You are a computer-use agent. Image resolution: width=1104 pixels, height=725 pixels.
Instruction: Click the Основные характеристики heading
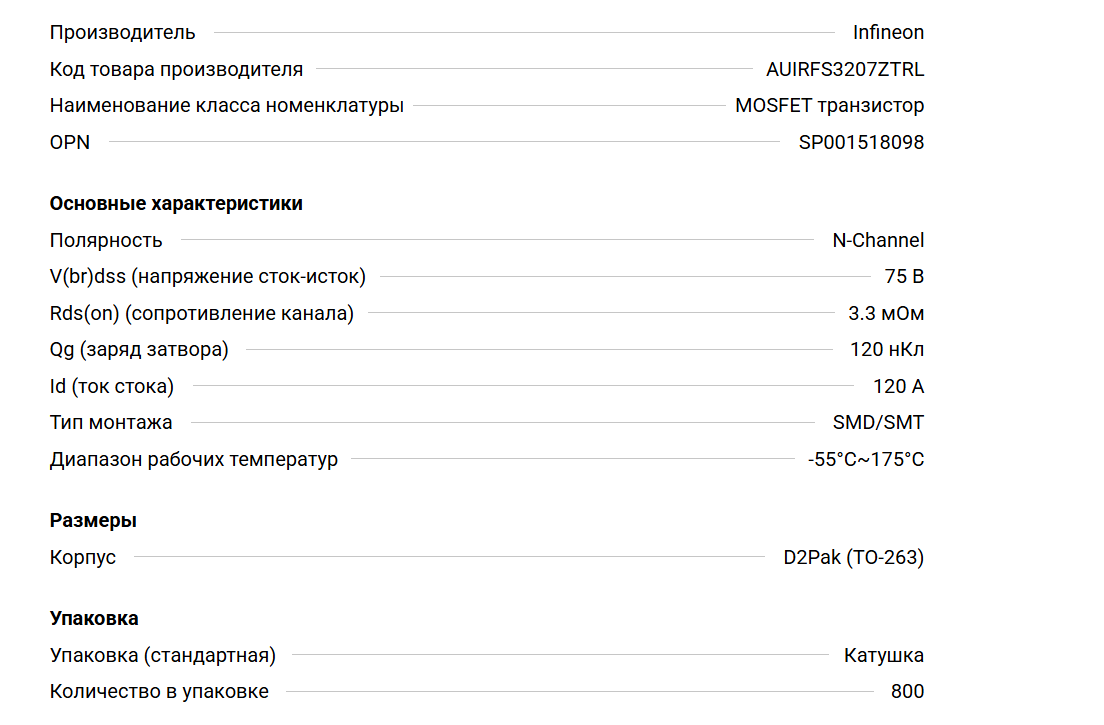176,204
